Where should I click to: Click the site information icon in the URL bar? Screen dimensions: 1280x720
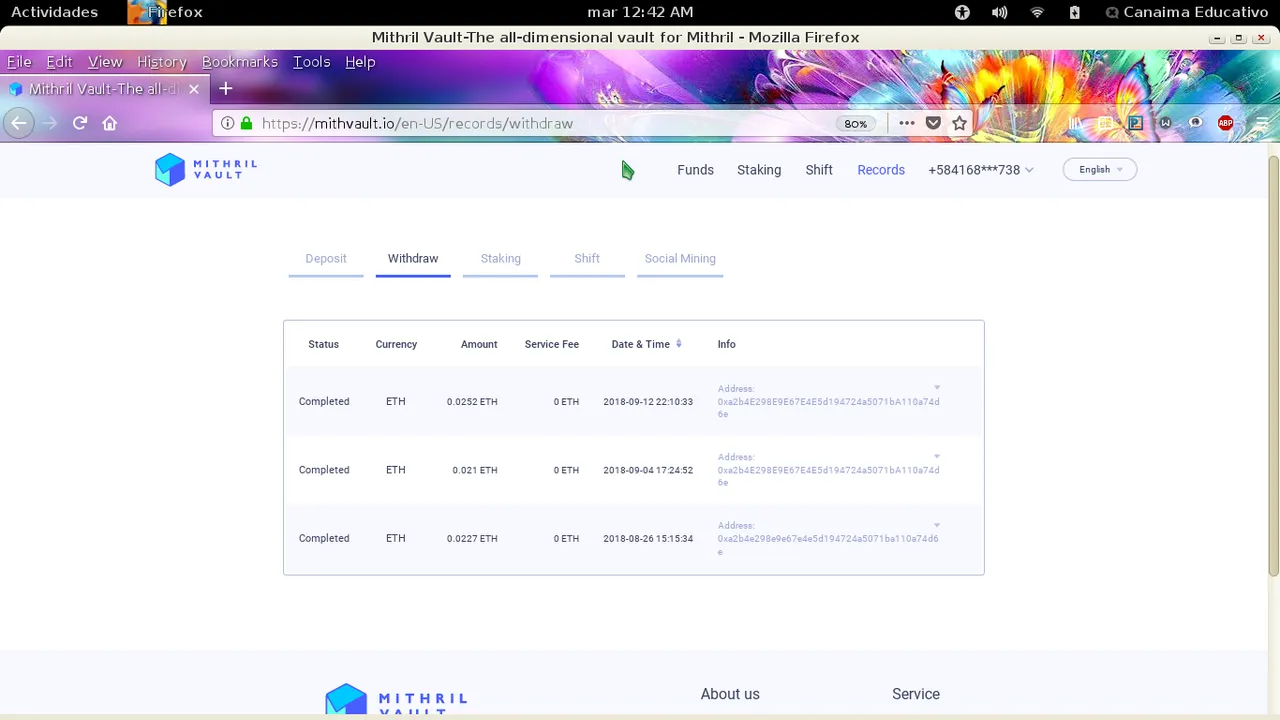coord(228,123)
